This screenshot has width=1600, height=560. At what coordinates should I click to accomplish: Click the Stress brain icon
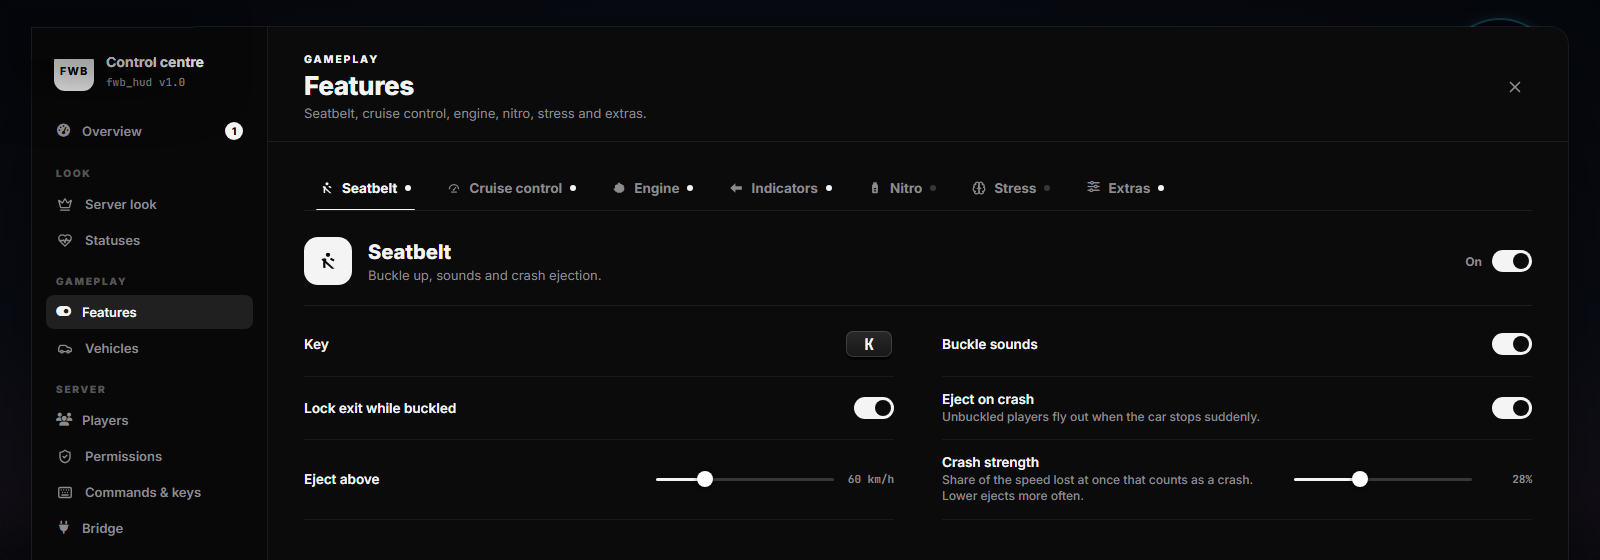click(979, 188)
